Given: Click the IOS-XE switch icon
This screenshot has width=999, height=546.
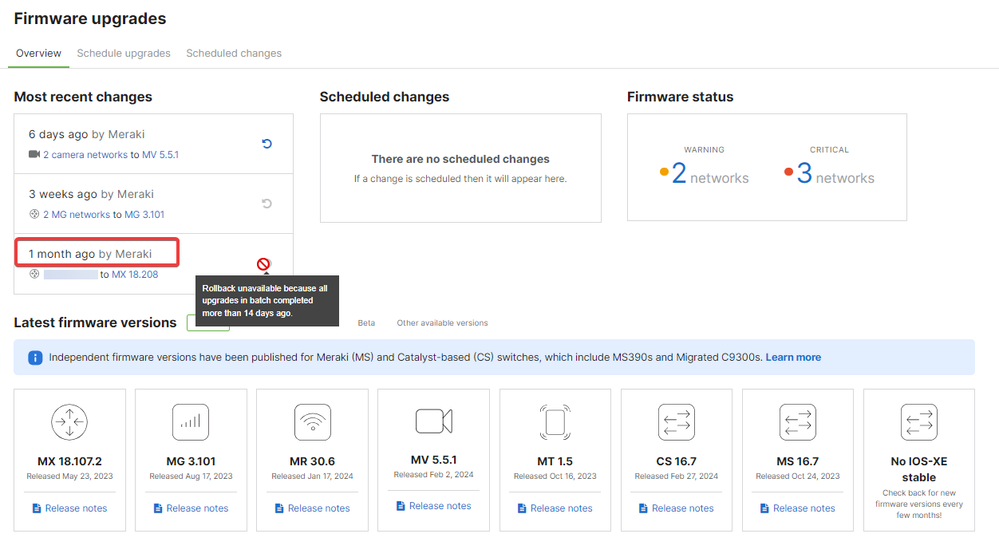Looking at the screenshot, I should pos(919,422).
